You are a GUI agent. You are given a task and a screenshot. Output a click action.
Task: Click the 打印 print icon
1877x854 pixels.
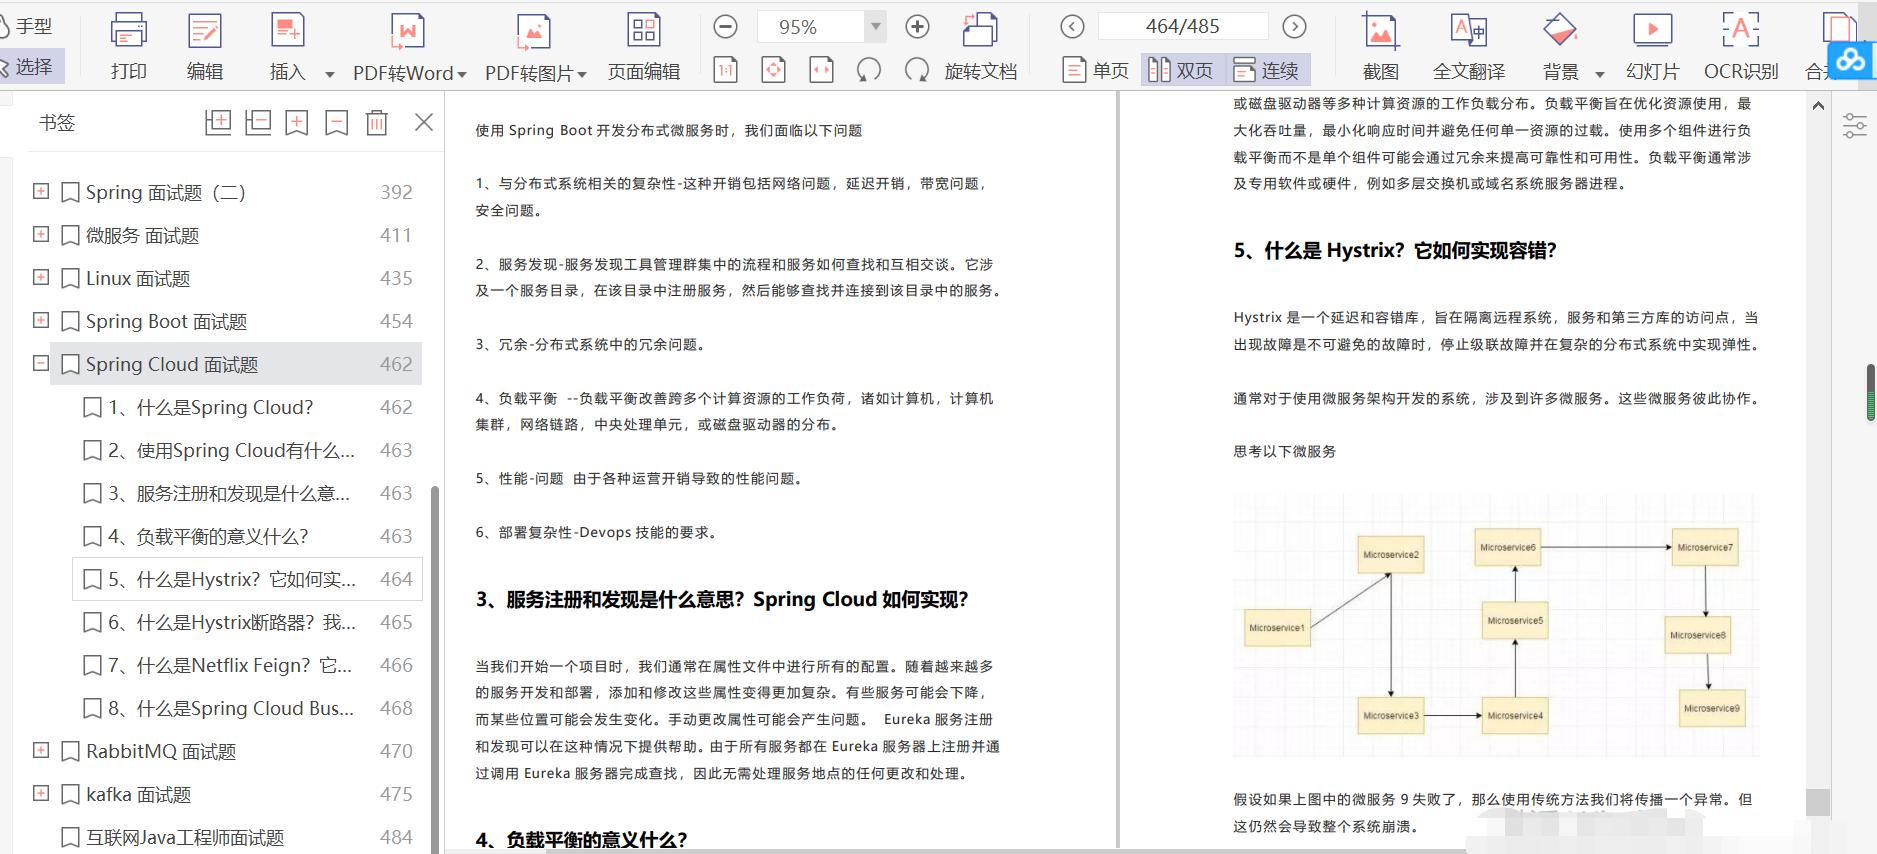pos(129,31)
